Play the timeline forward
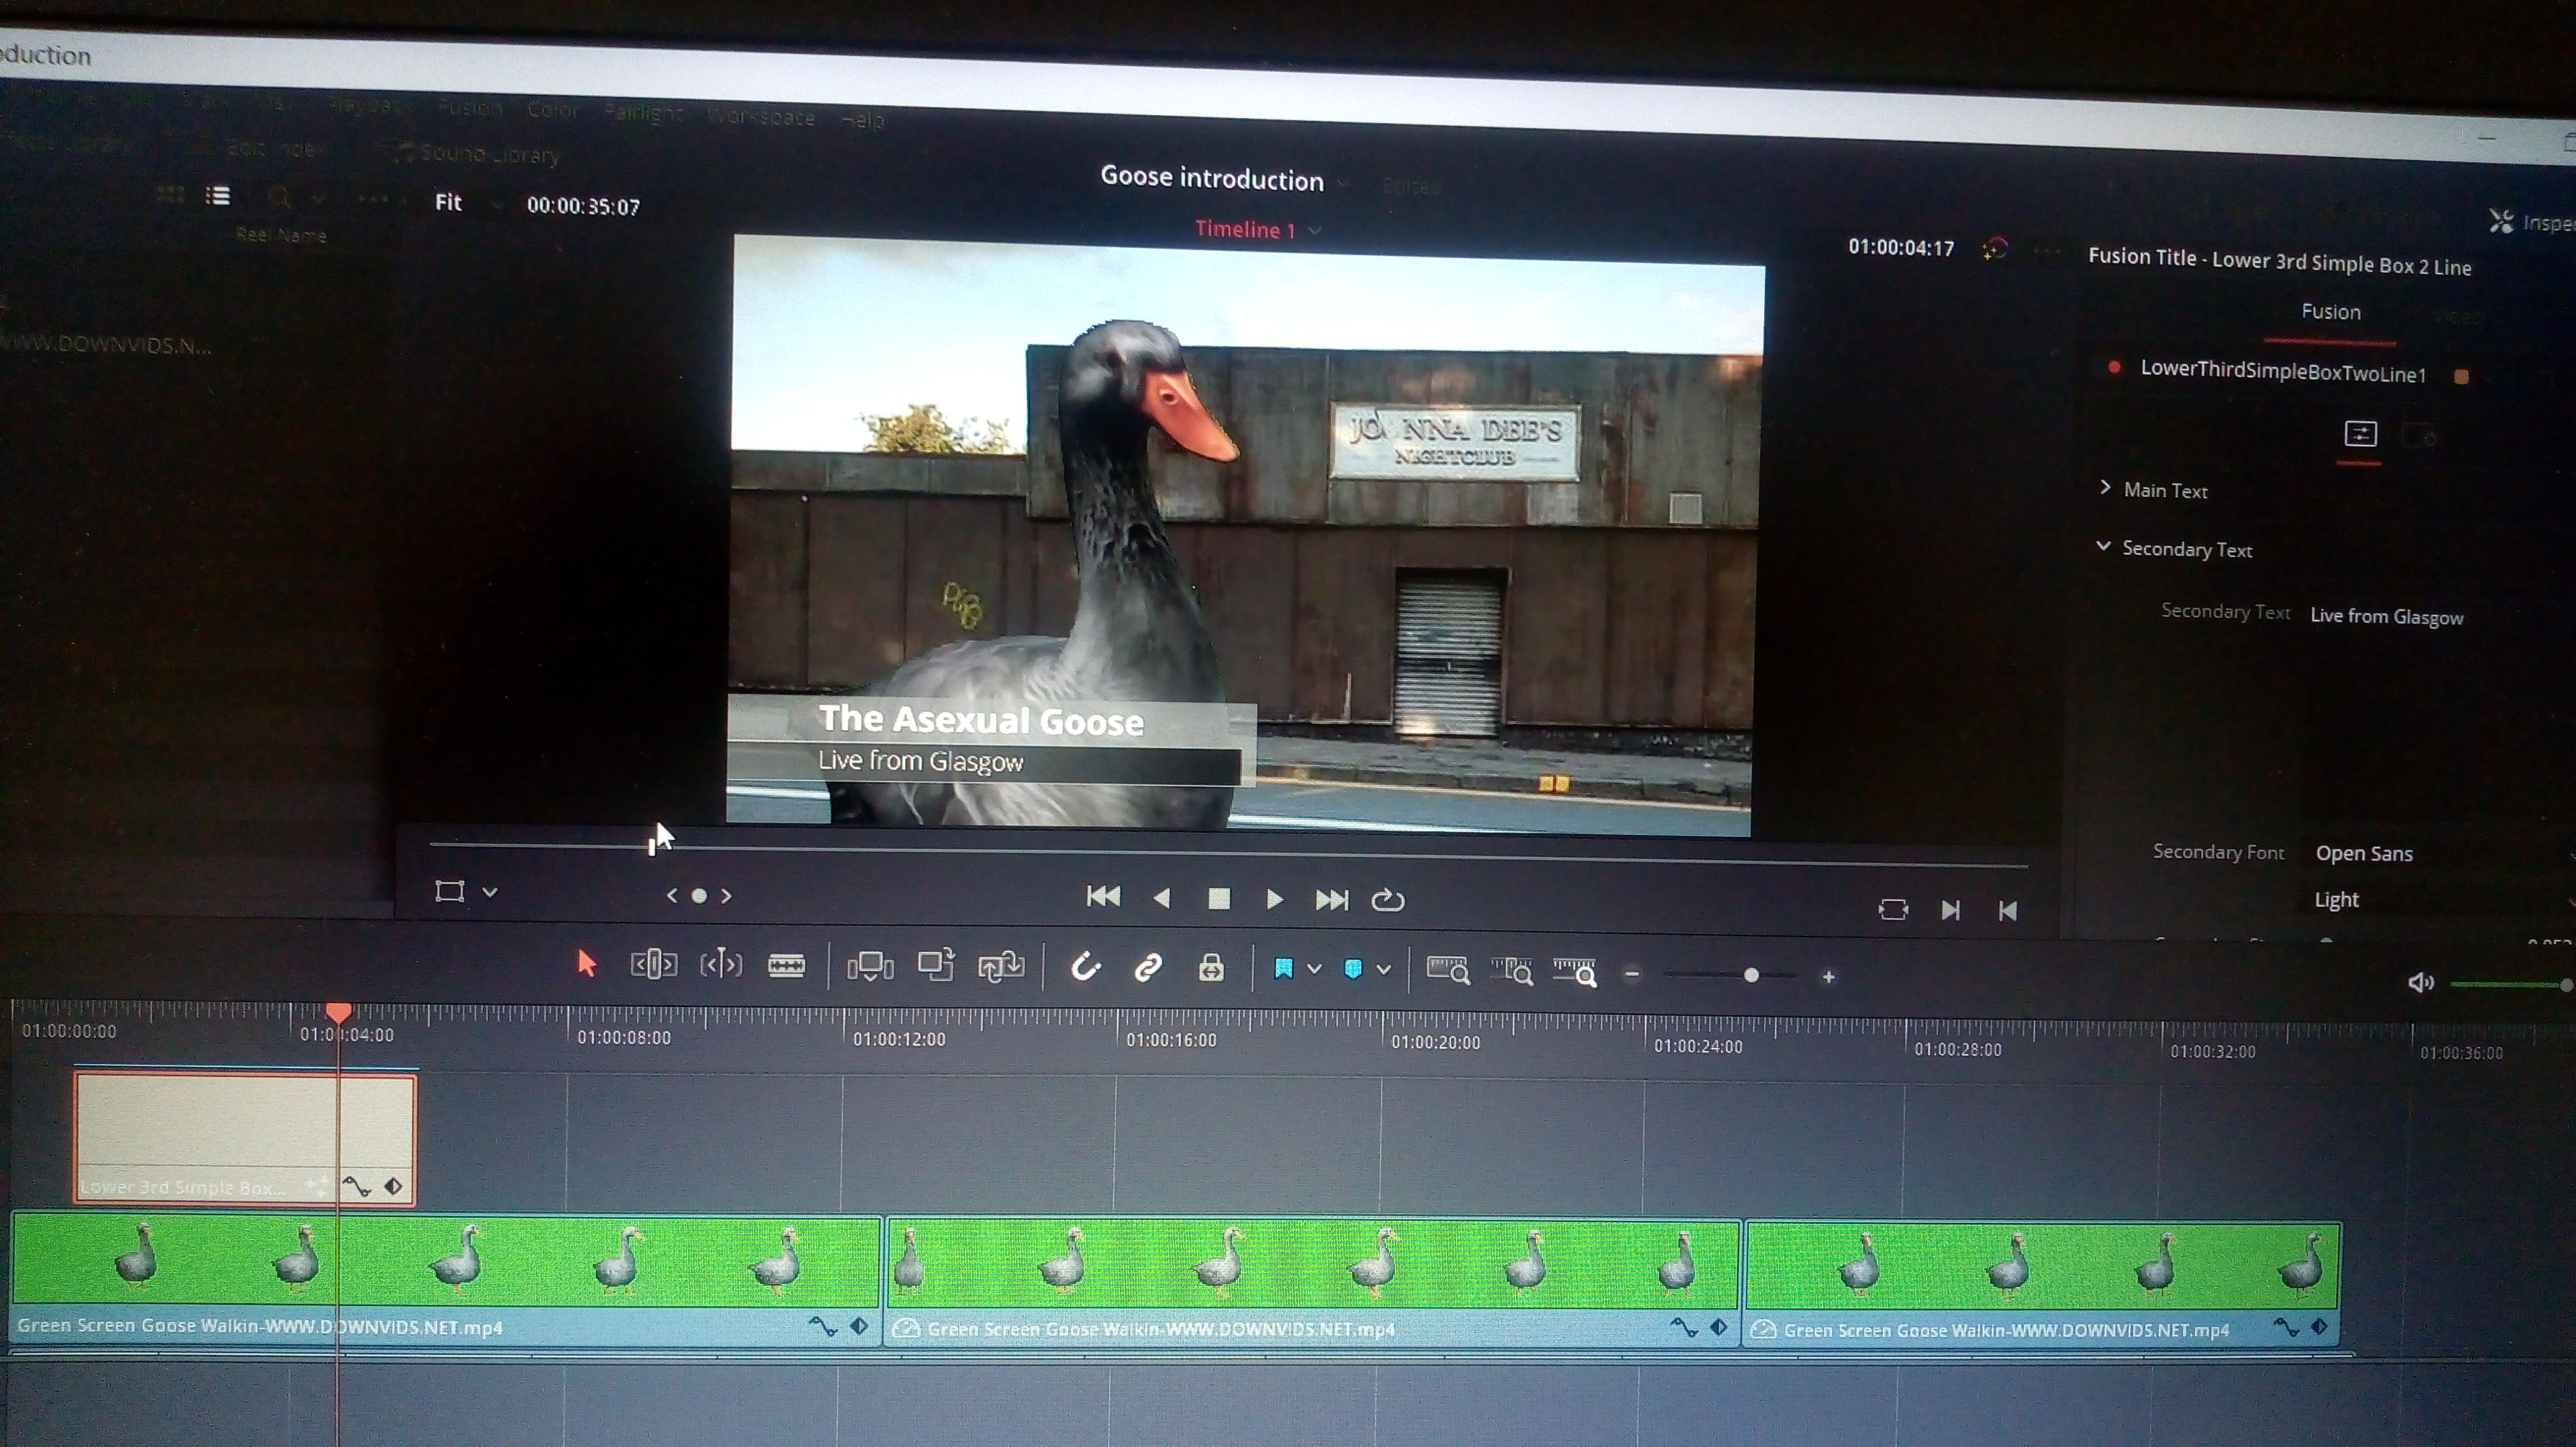This screenshot has width=2576, height=1447. point(1274,900)
